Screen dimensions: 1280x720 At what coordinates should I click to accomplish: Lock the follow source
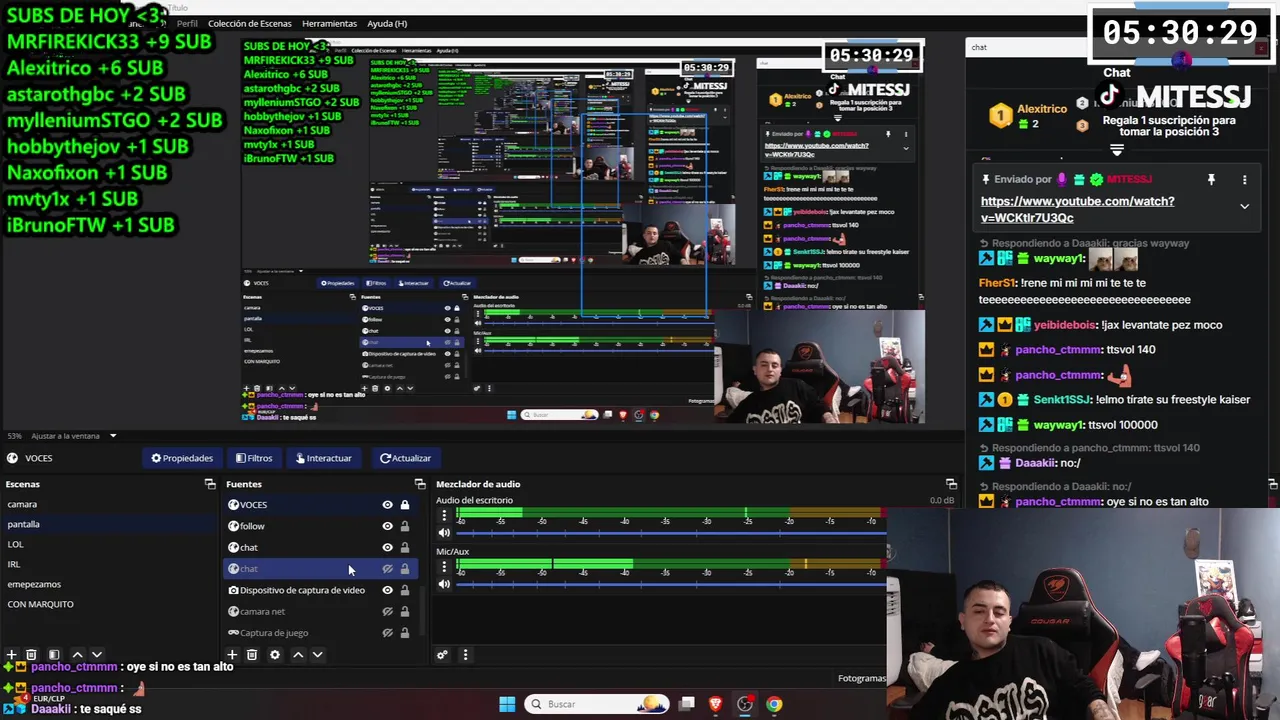tap(405, 526)
